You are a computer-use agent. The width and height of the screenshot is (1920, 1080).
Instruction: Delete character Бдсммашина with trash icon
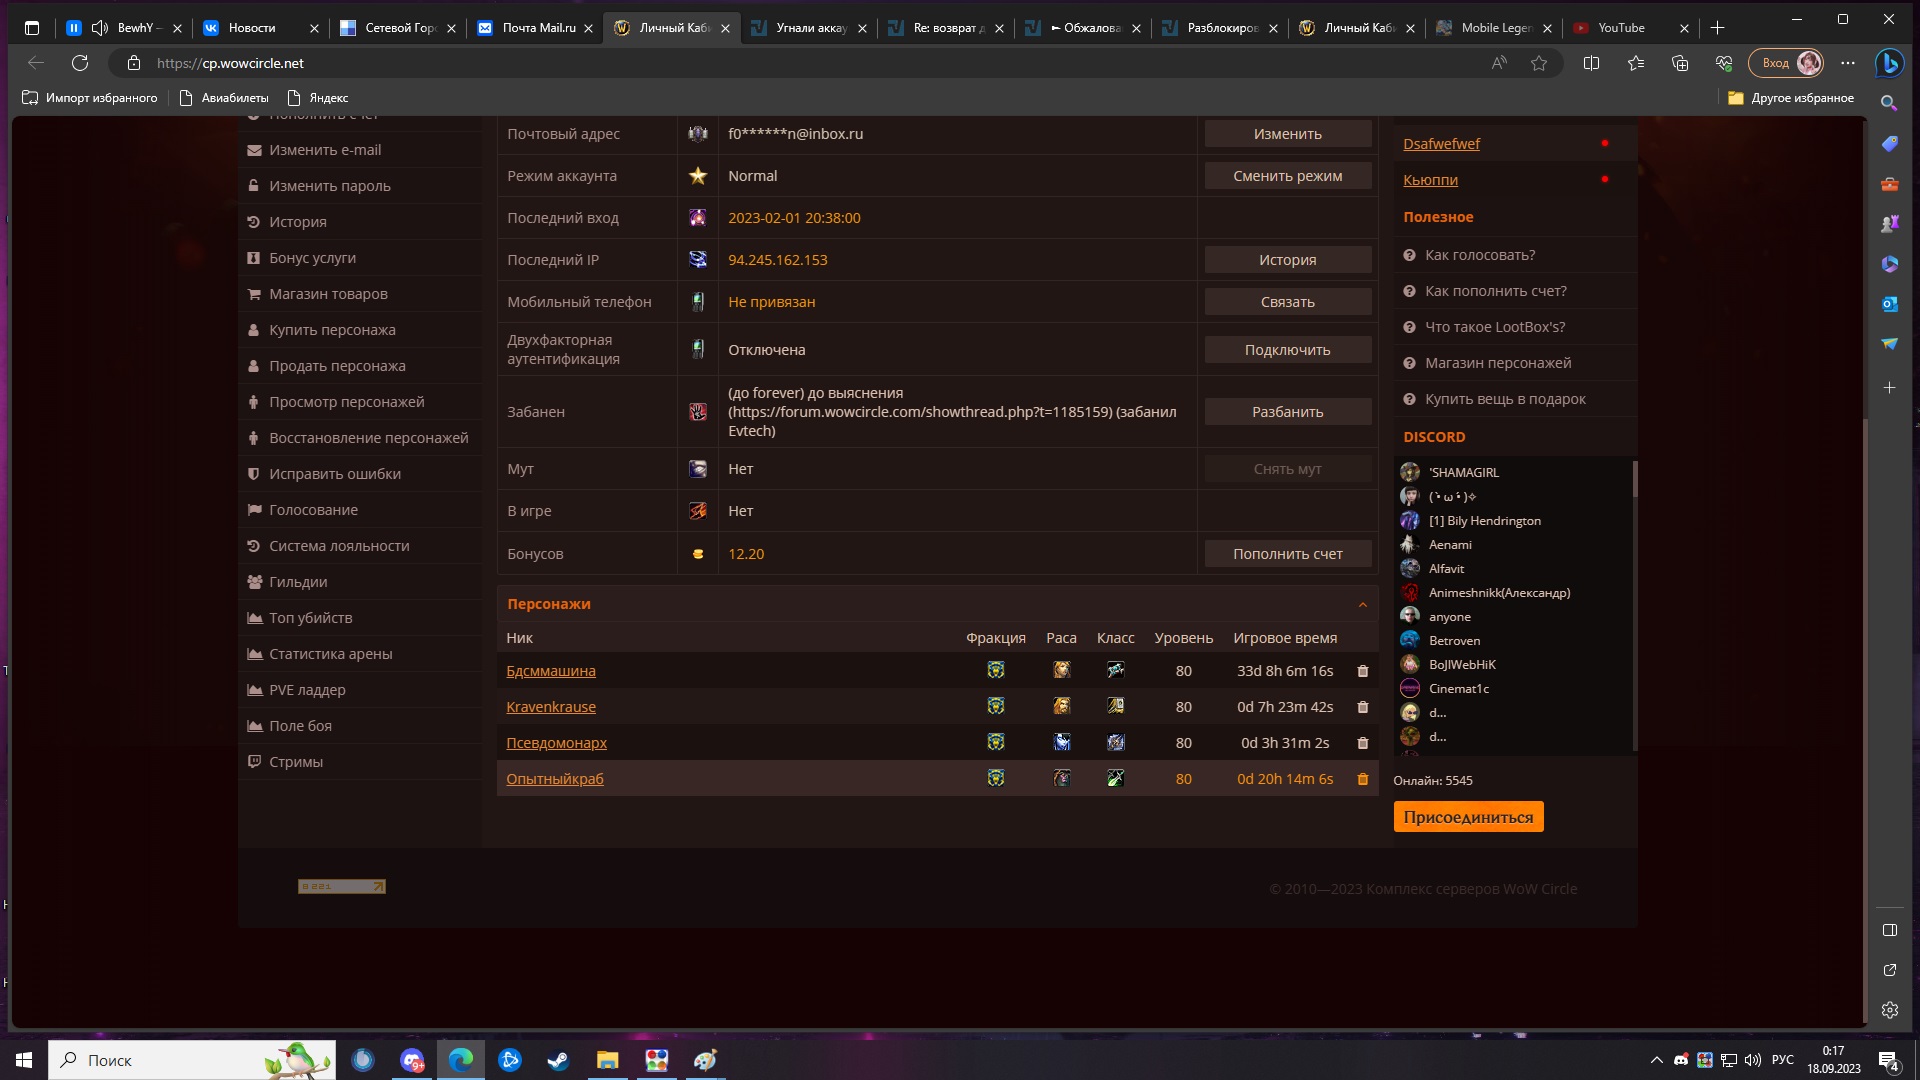(x=1362, y=671)
